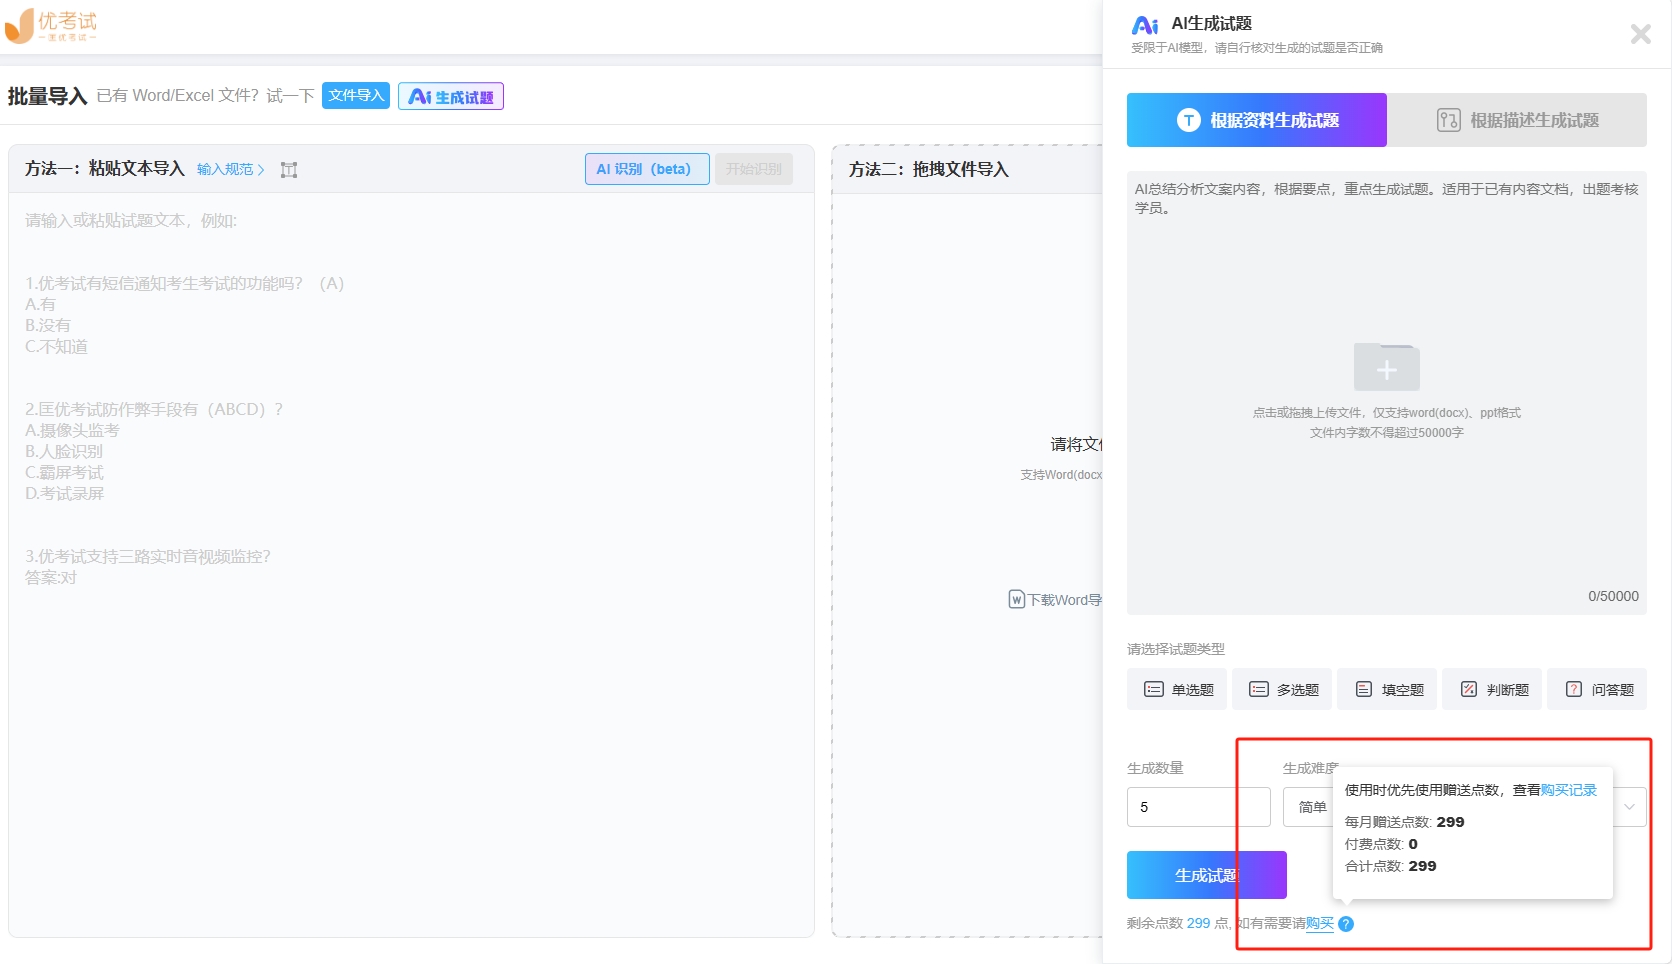Viewport: 1672px width, 964px height.
Task: Click the 开始识别 button
Action: (x=754, y=169)
